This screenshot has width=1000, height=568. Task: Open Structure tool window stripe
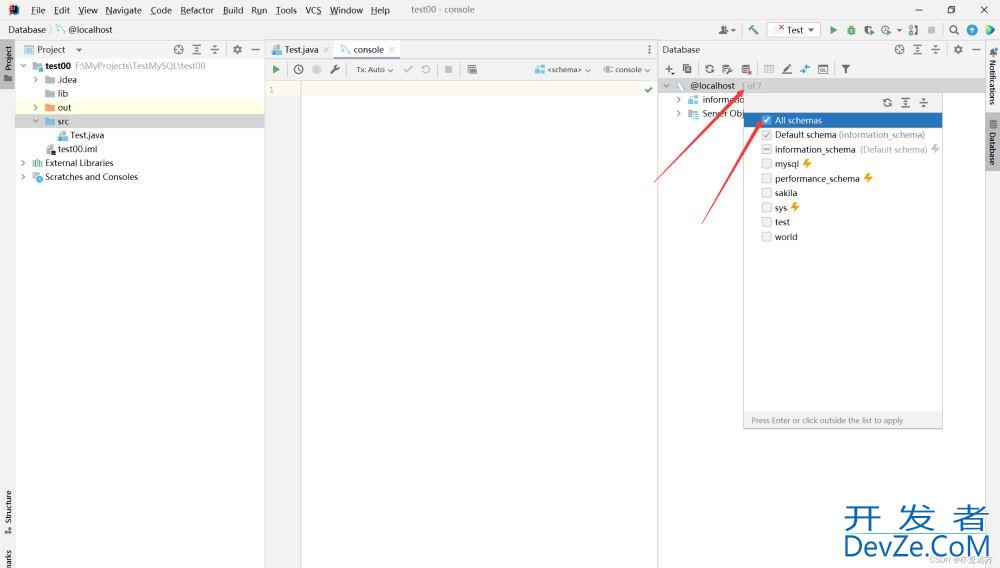(x=8, y=512)
